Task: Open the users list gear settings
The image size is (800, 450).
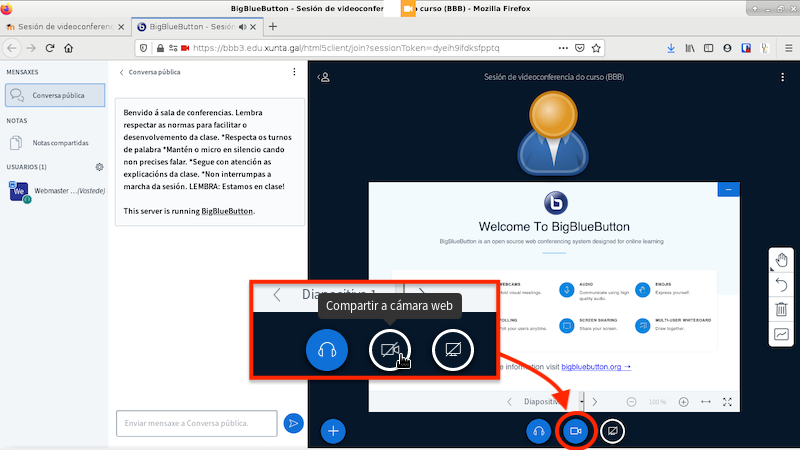Action: 99,167
